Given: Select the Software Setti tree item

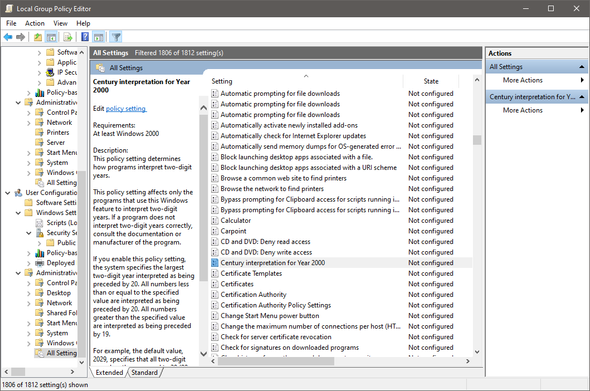Looking at the screenshot, I should 56,202.
